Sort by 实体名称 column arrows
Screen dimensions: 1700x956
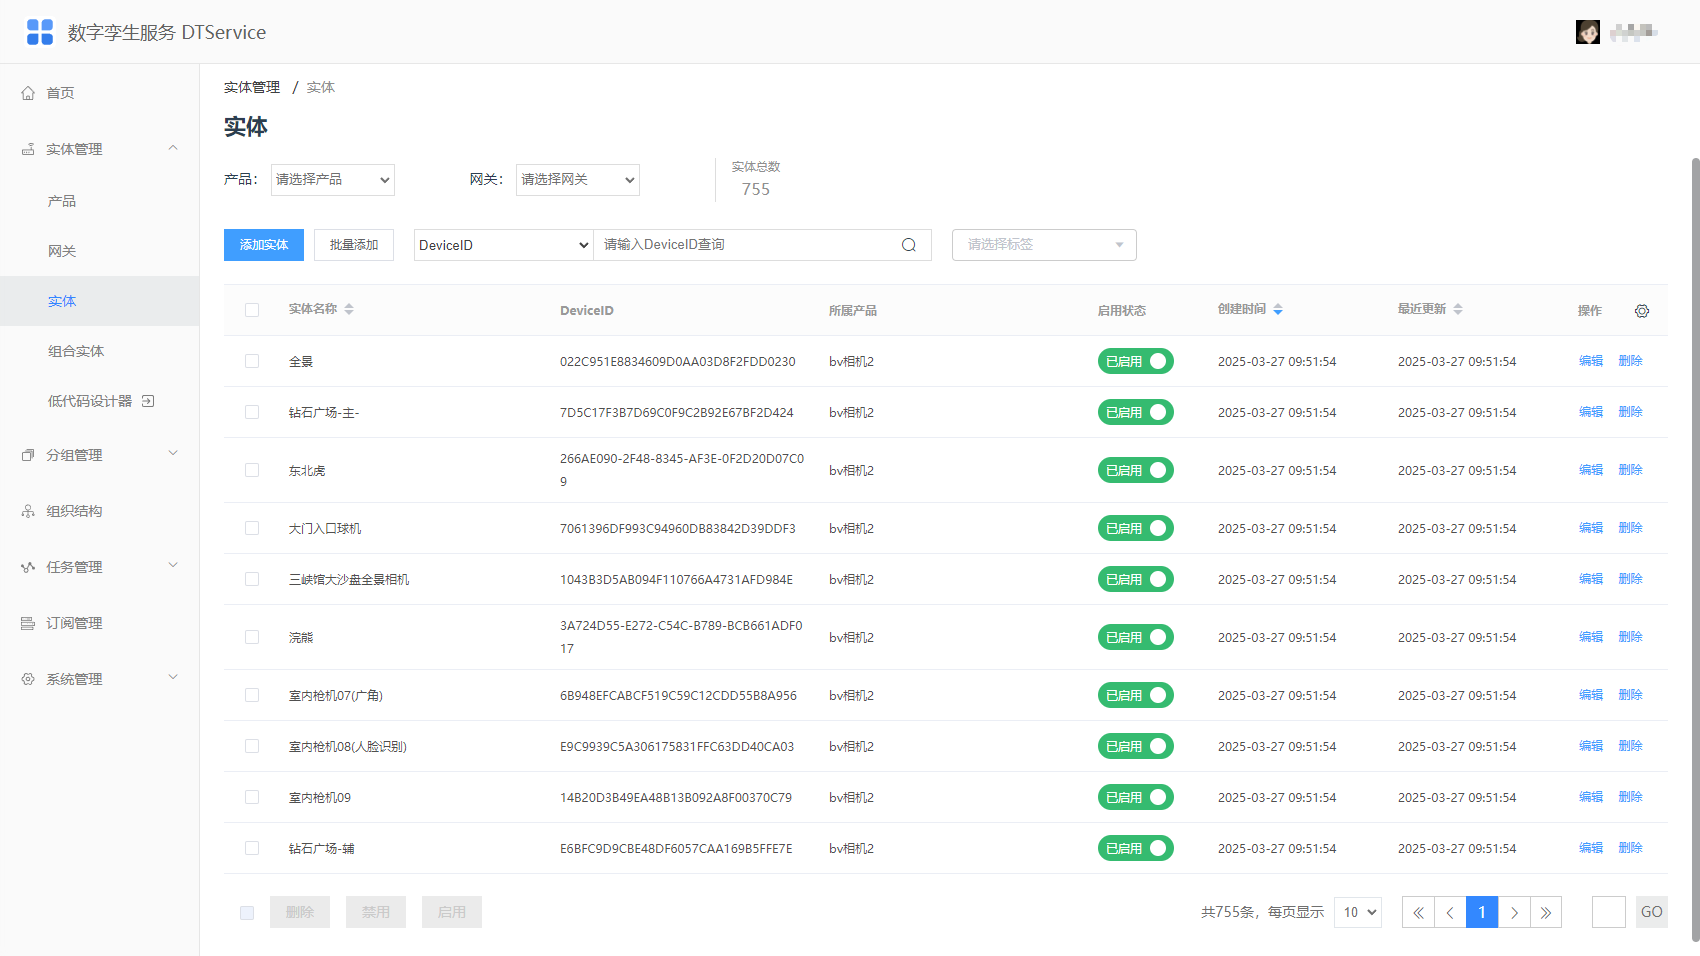(x=349, y=309)
